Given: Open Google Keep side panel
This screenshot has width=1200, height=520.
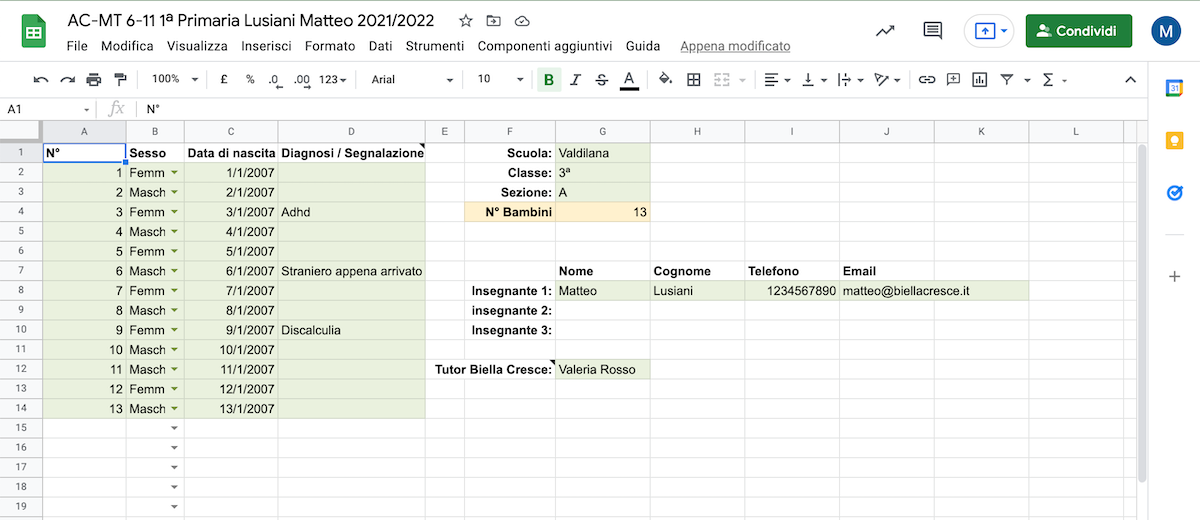Looking at the screenshot, I should 1175,141.
